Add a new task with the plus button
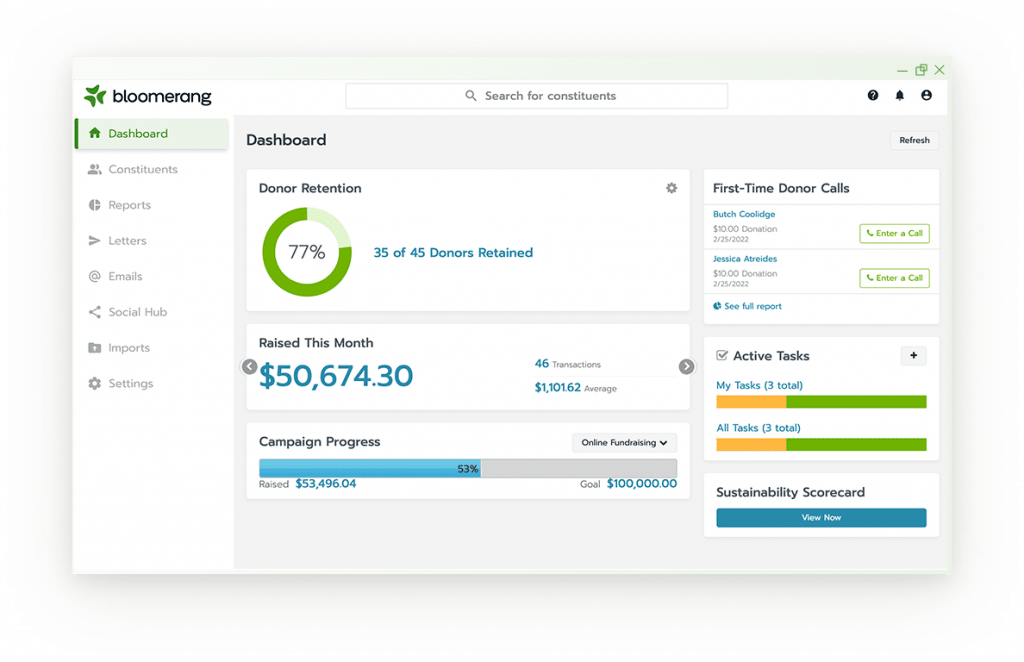 (914, 356)
